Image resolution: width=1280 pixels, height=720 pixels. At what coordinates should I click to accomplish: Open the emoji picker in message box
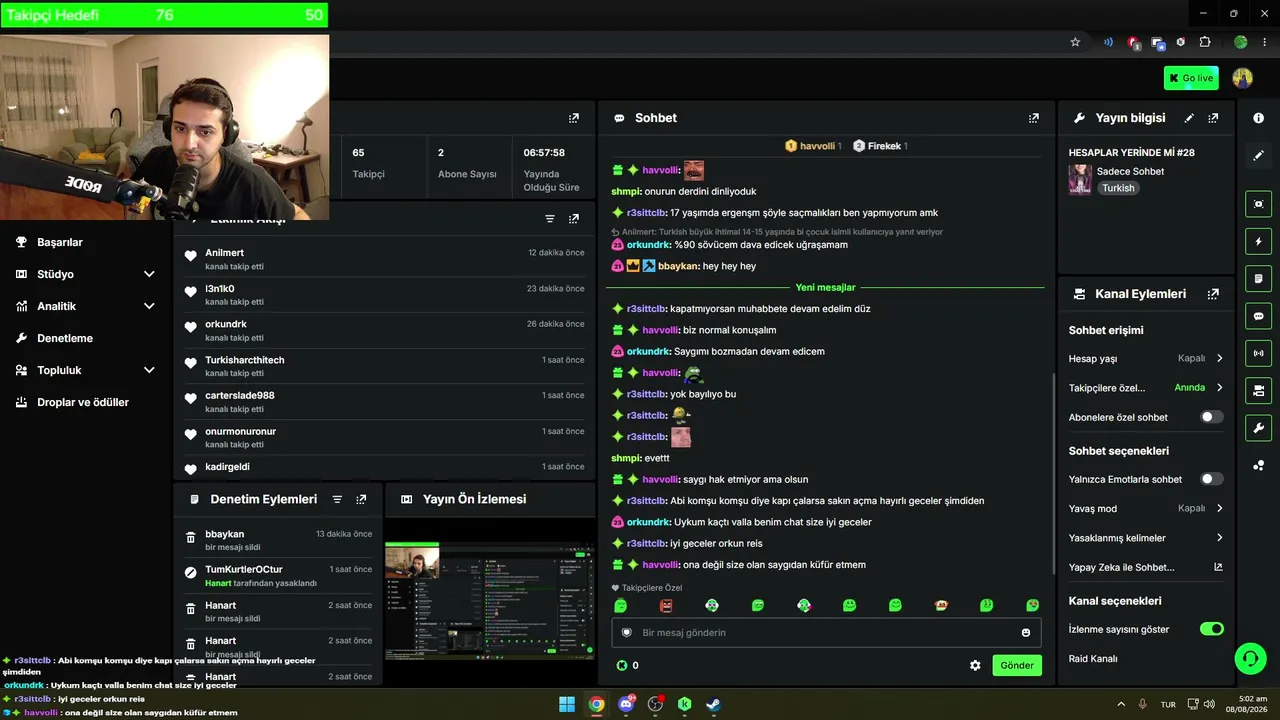pos(1026,632)
